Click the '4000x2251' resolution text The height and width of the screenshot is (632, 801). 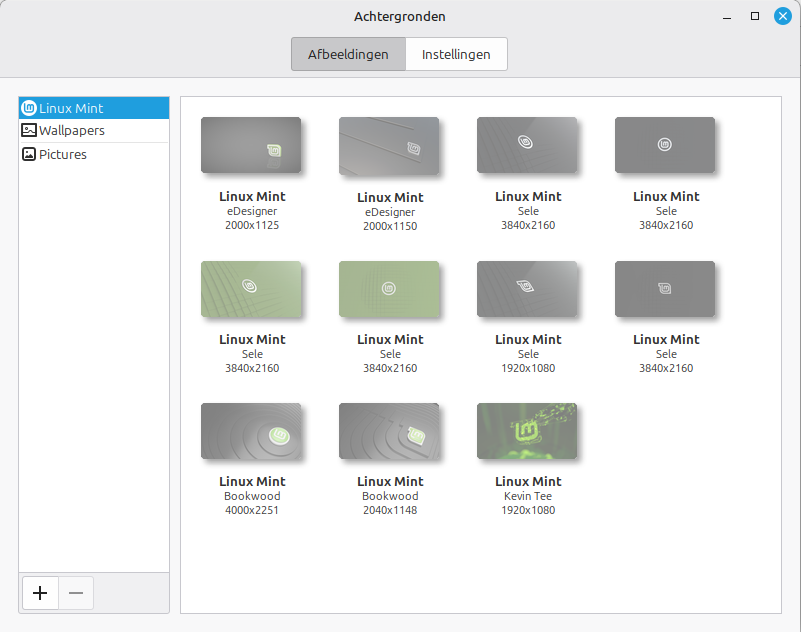pos(252,510)
